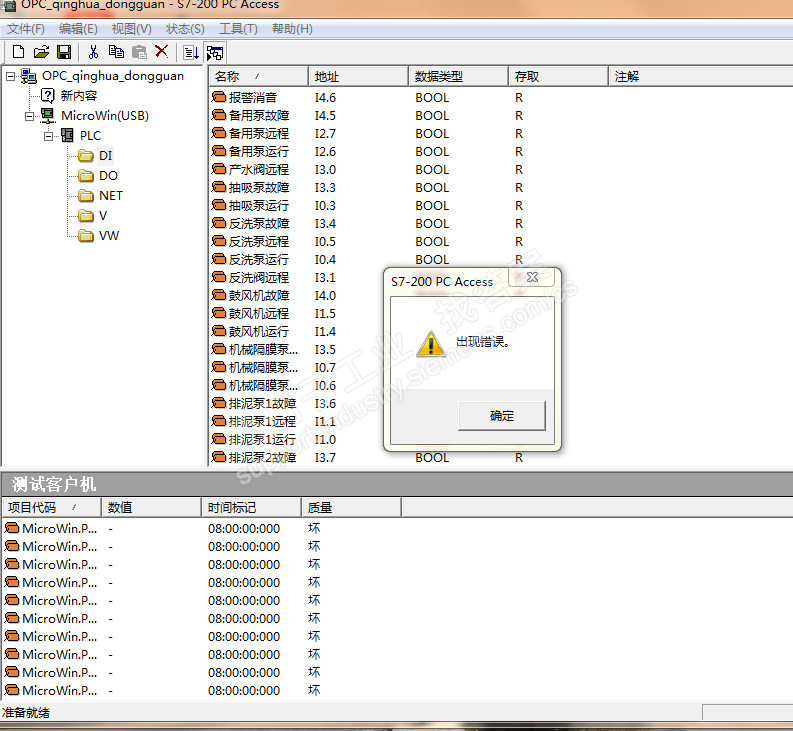
Task: Select the 备用泵故障 item row
Action: (x=501, y=115)
